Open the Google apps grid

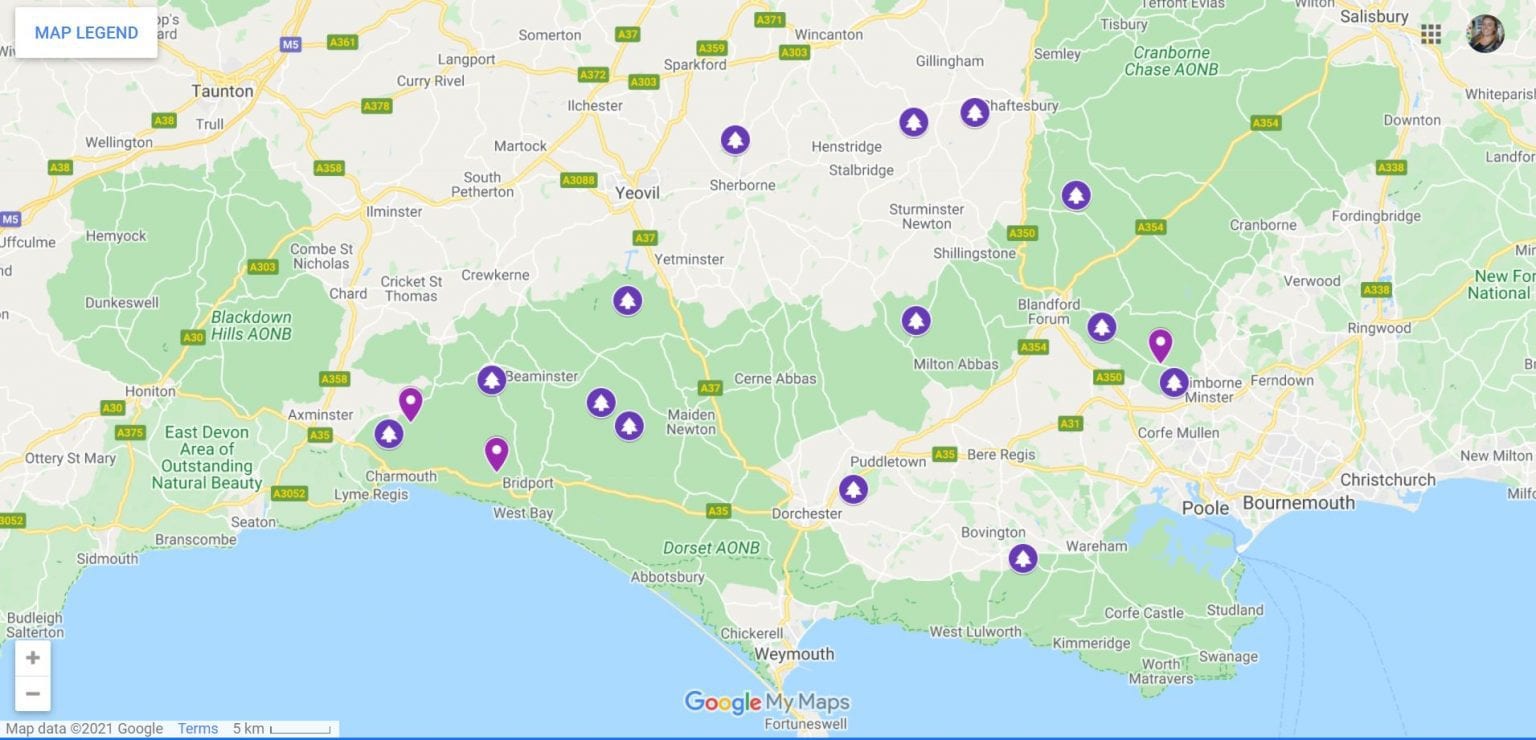tap(1431, 33)
